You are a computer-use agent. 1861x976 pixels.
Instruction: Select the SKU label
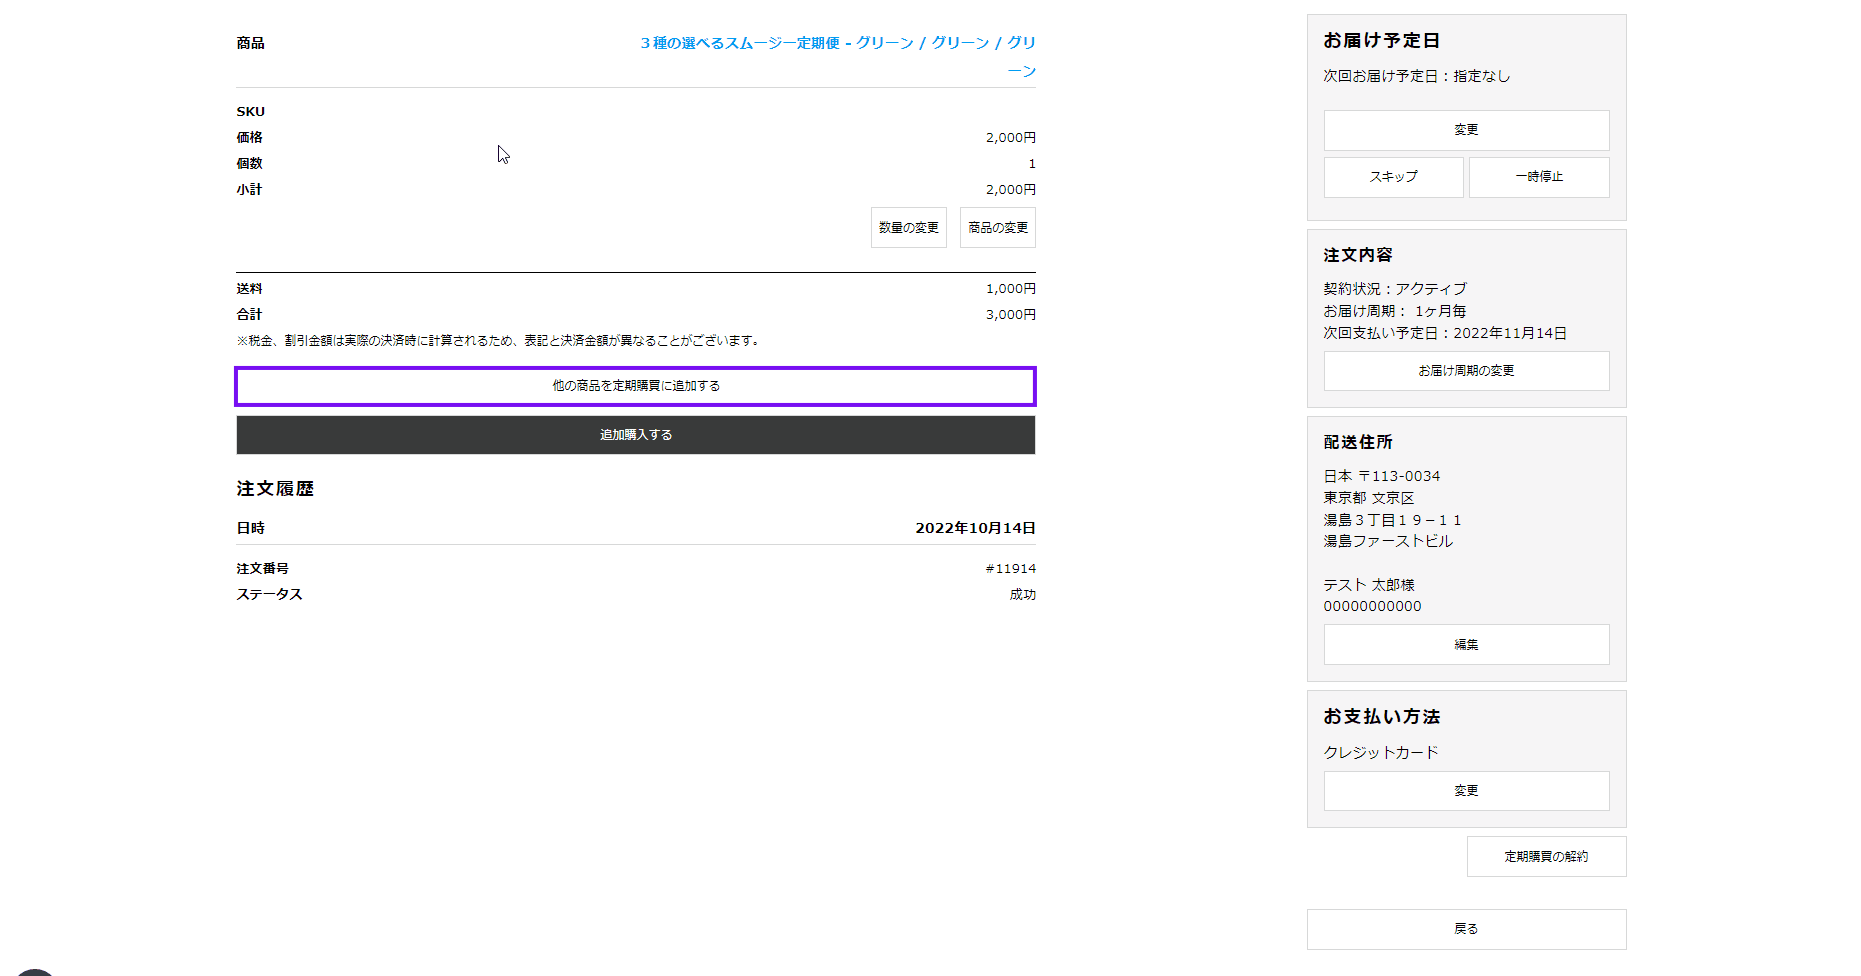pos(250,112)
